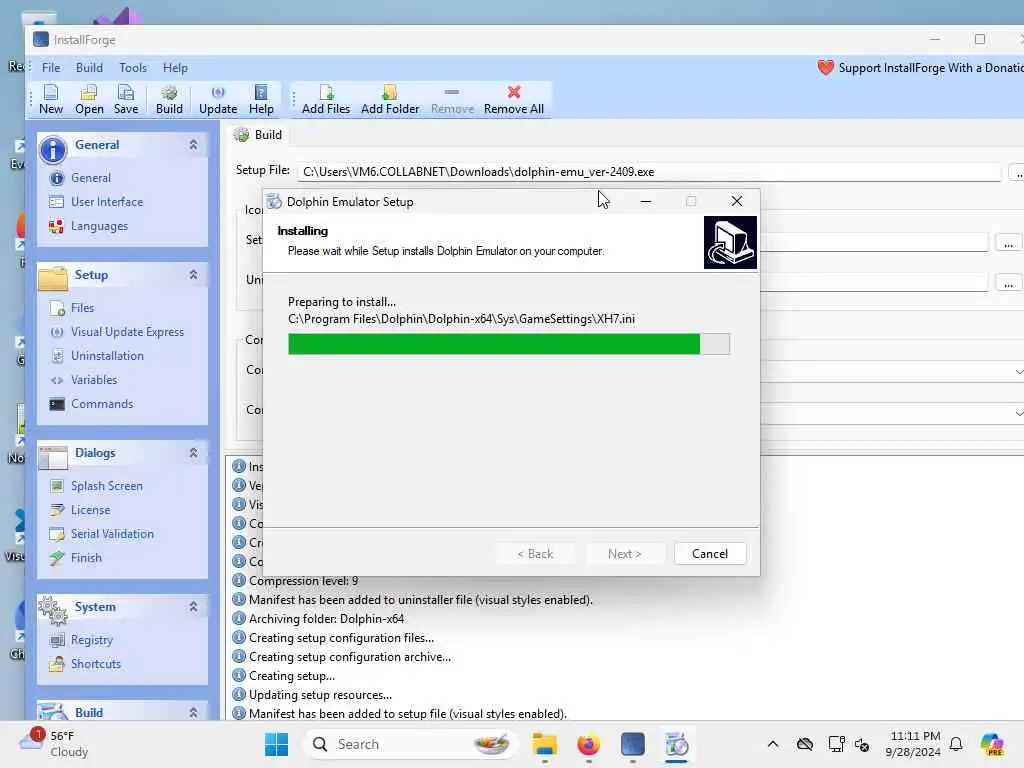Switch to InstallForge taskbar icon

(633, 744)
